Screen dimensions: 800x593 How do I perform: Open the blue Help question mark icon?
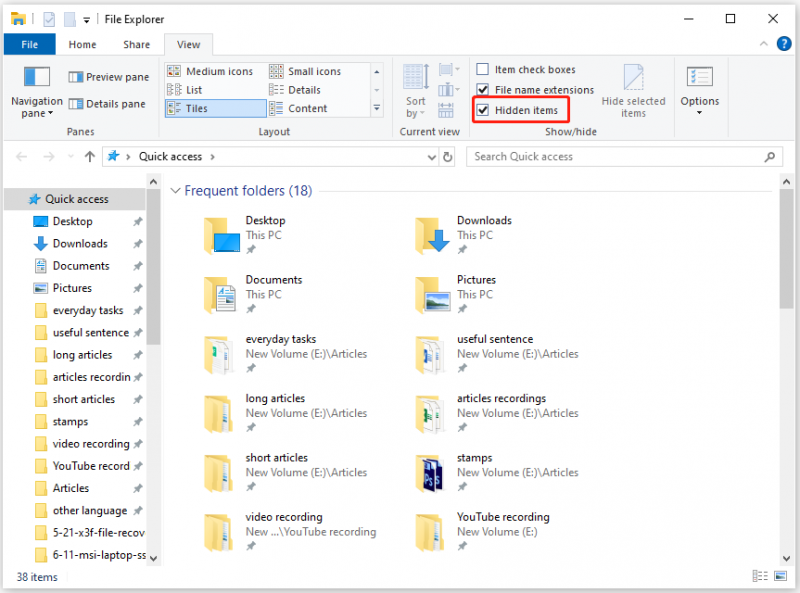coord(784,44)
